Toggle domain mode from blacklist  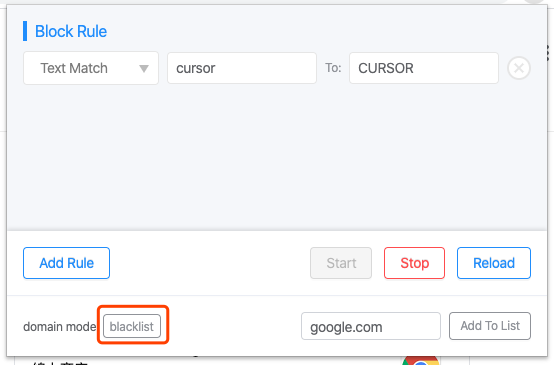132,326
